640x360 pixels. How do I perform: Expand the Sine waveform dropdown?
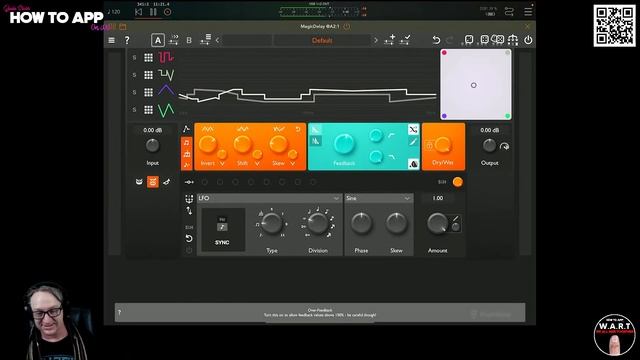(379, 198)
